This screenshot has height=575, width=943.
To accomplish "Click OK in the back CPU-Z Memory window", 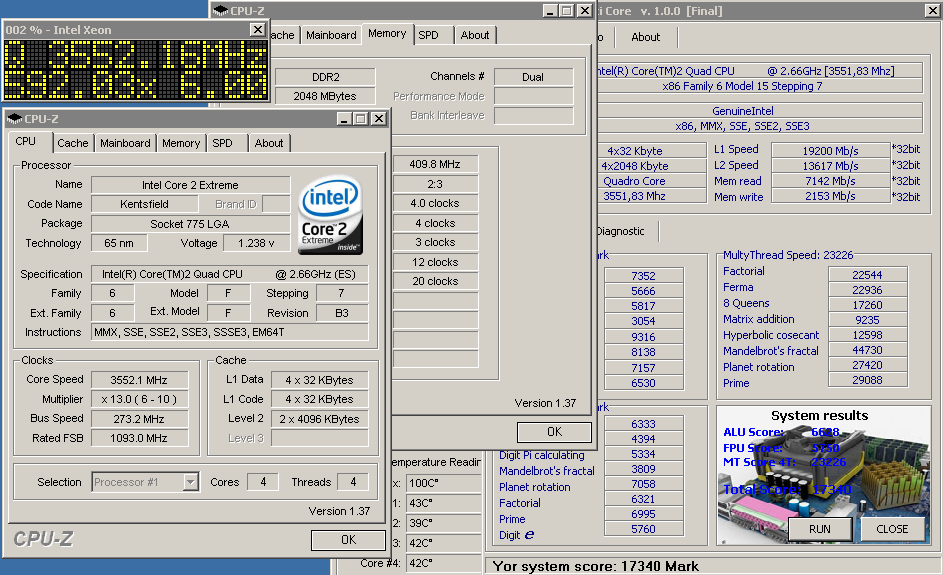I will (x=554, y=432).
